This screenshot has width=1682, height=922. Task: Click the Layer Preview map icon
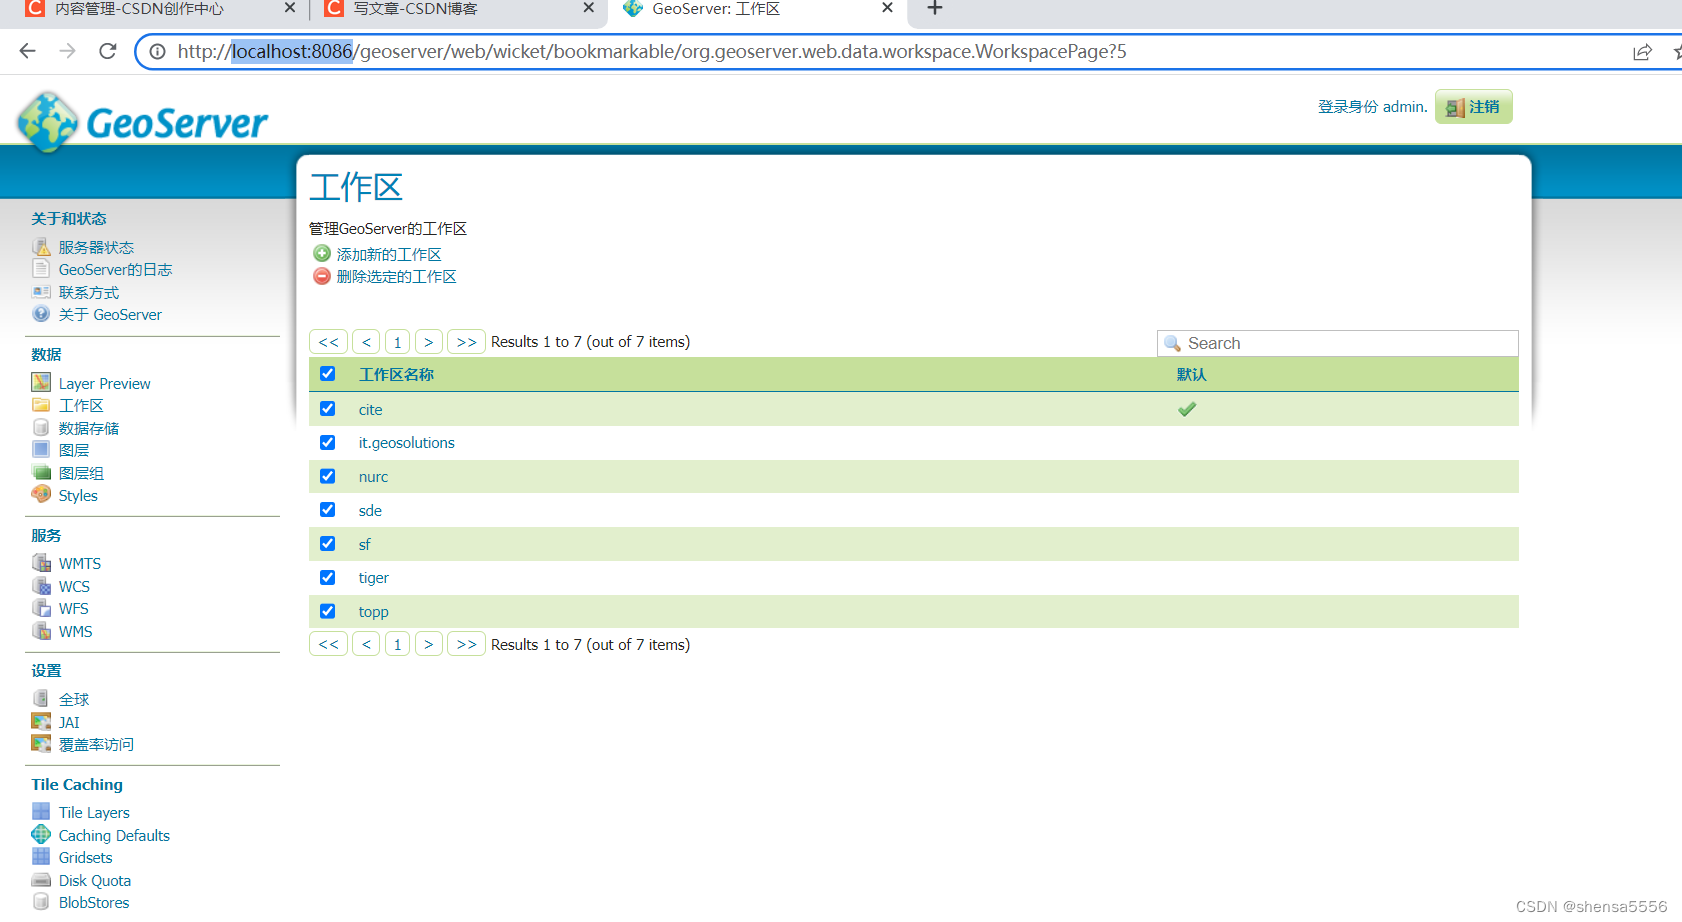41,382
